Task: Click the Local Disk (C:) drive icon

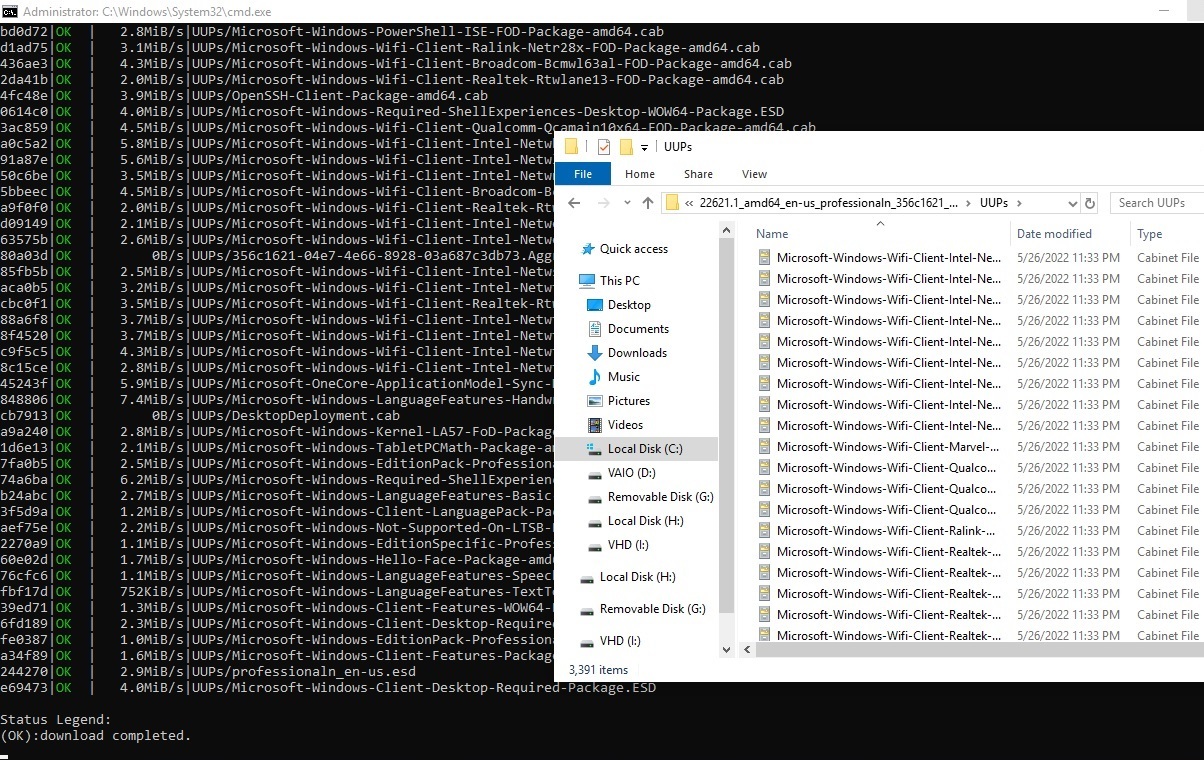Action: [595, 449]
